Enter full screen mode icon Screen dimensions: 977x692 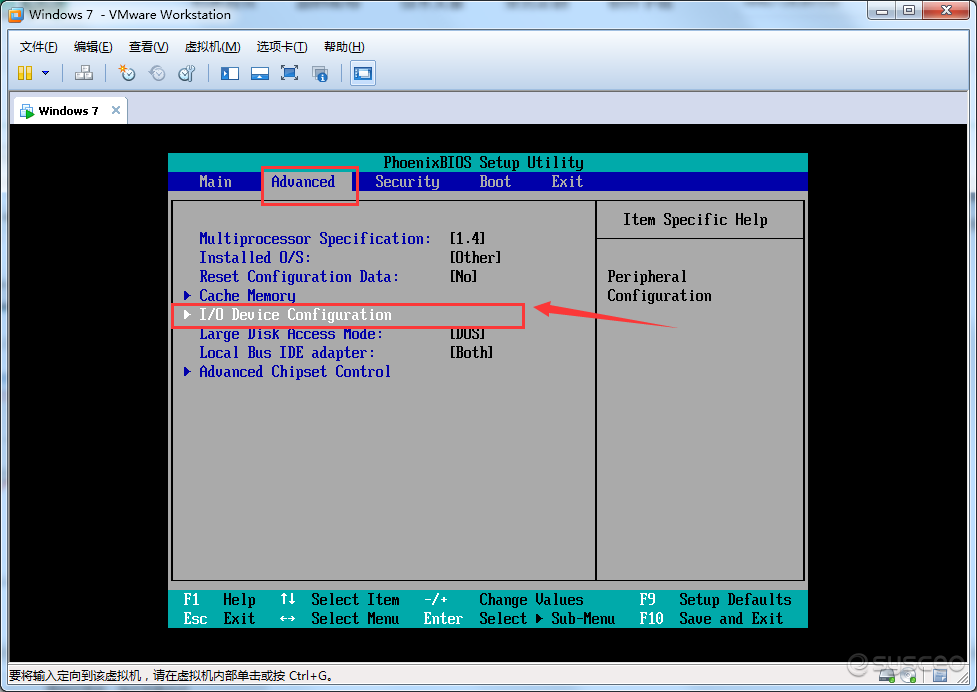(290, 73)
